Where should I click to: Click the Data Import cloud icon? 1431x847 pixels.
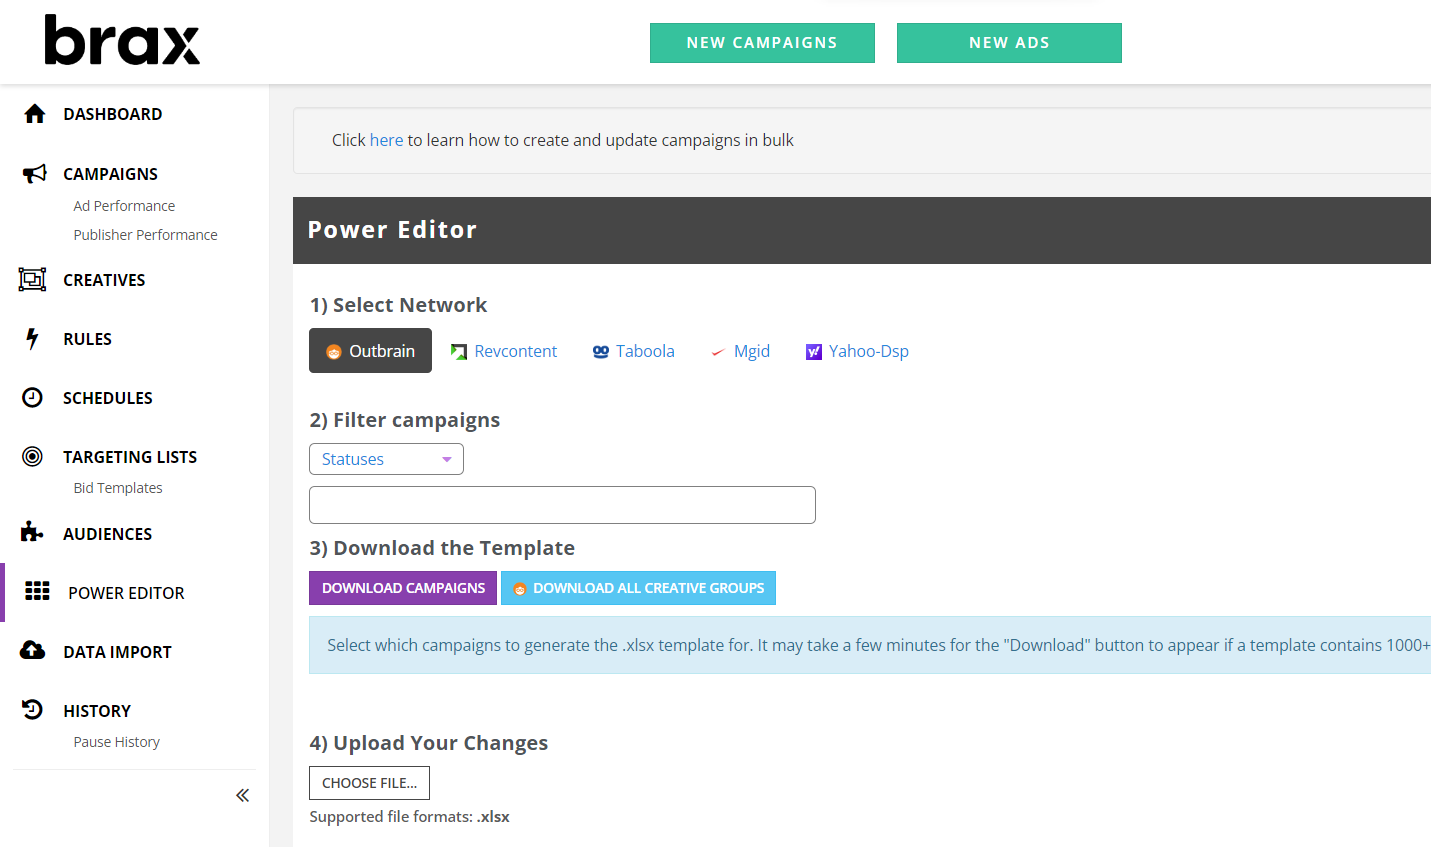point(33,651)
